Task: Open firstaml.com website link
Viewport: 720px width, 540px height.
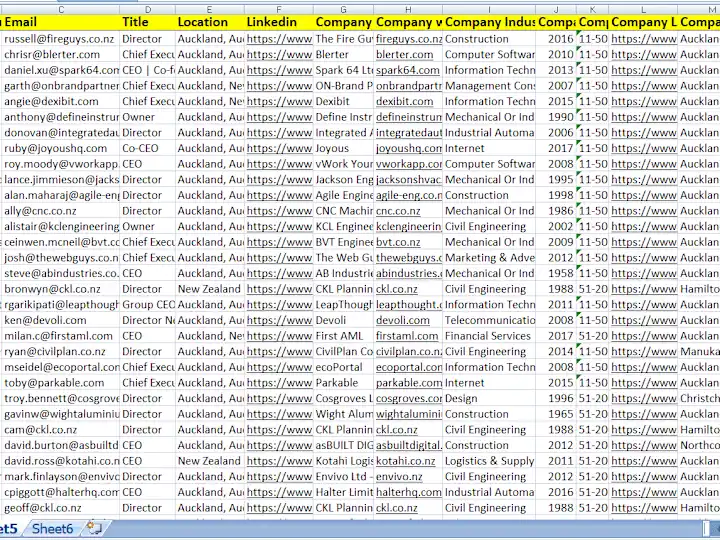Action: pos(407,336)
